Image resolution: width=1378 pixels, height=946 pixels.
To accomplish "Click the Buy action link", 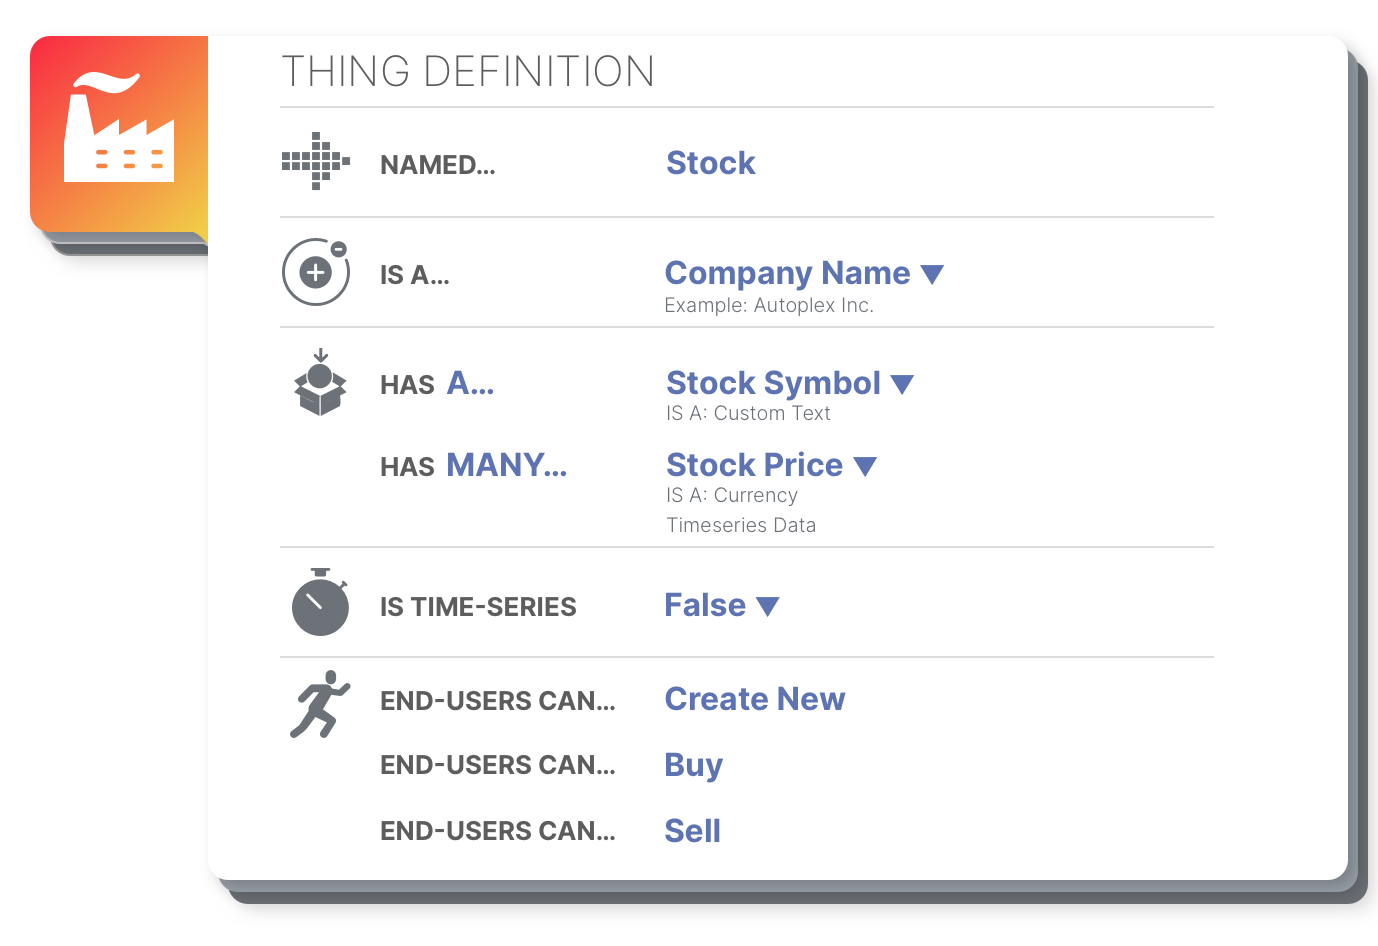I will [694, 765].
